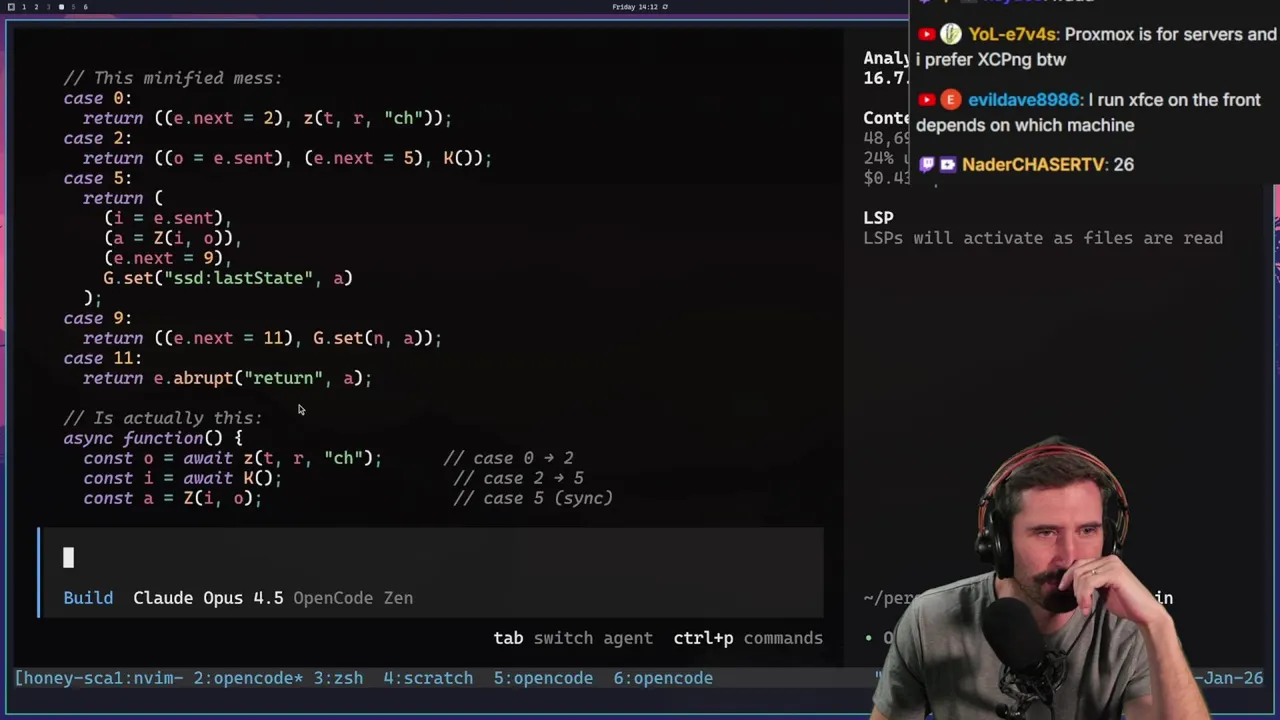Click the 'case 2:' line

(x=98, y=138)
